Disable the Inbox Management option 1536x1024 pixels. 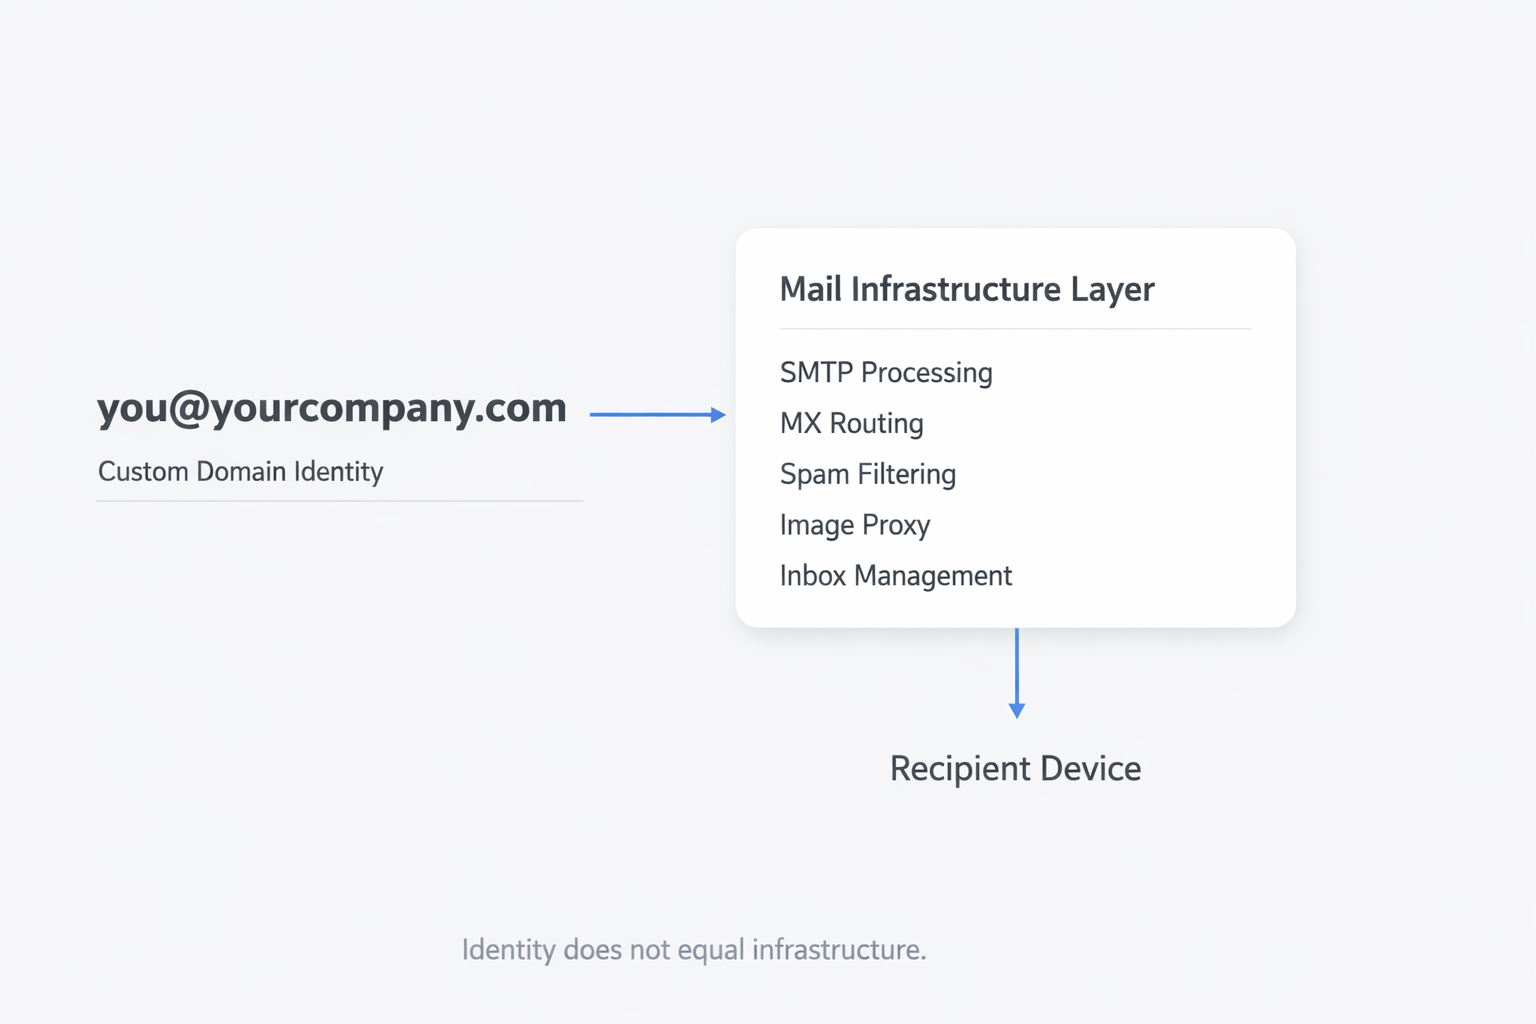[896, 575]
